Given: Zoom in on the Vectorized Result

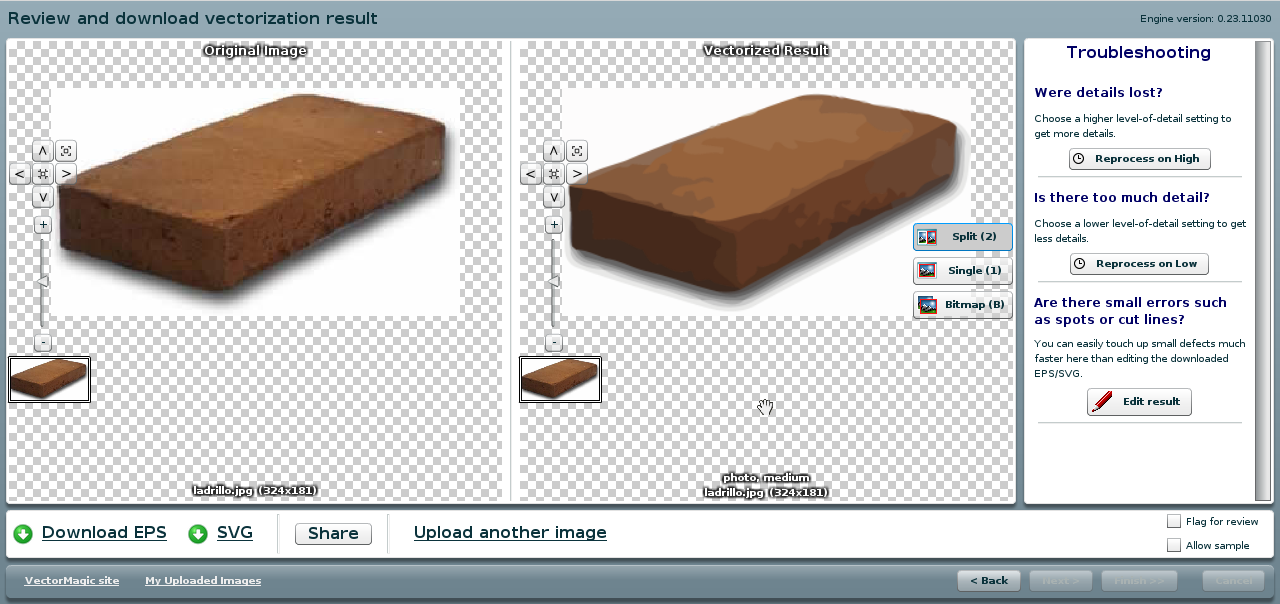Looking at the screenshot, I should [553, 225].
